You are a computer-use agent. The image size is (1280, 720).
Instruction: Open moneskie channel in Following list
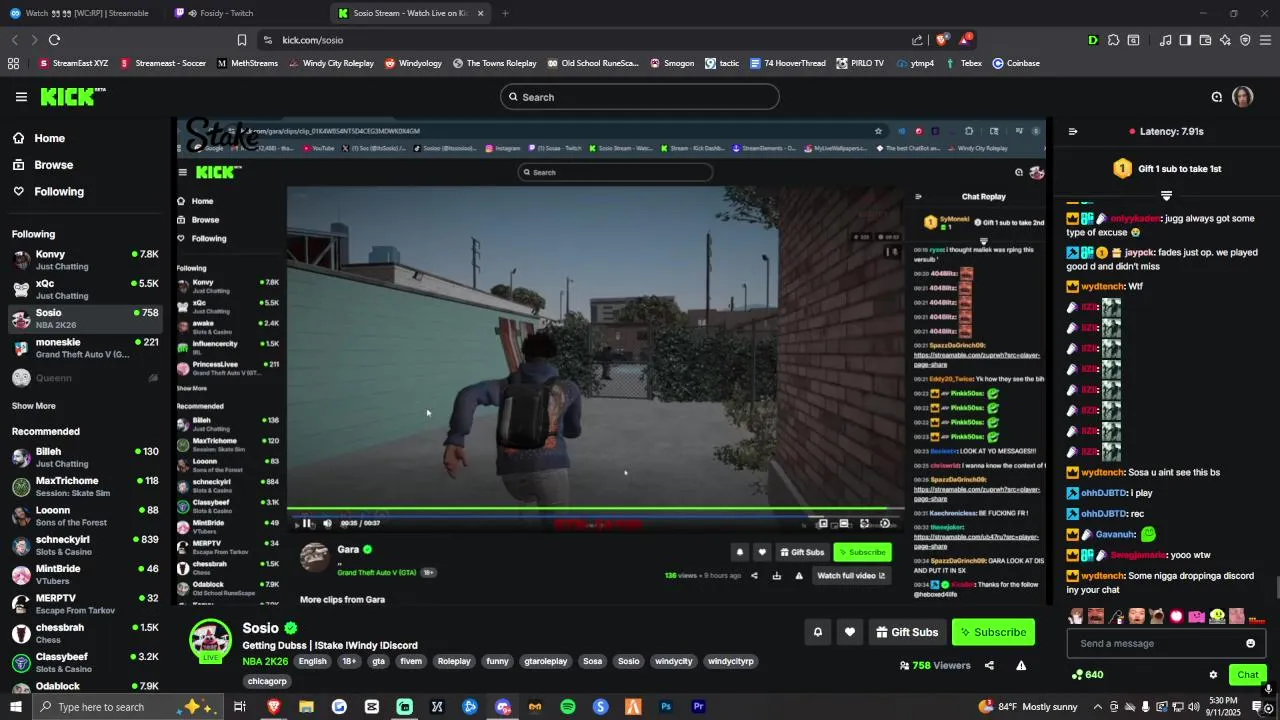pos(85,348)
